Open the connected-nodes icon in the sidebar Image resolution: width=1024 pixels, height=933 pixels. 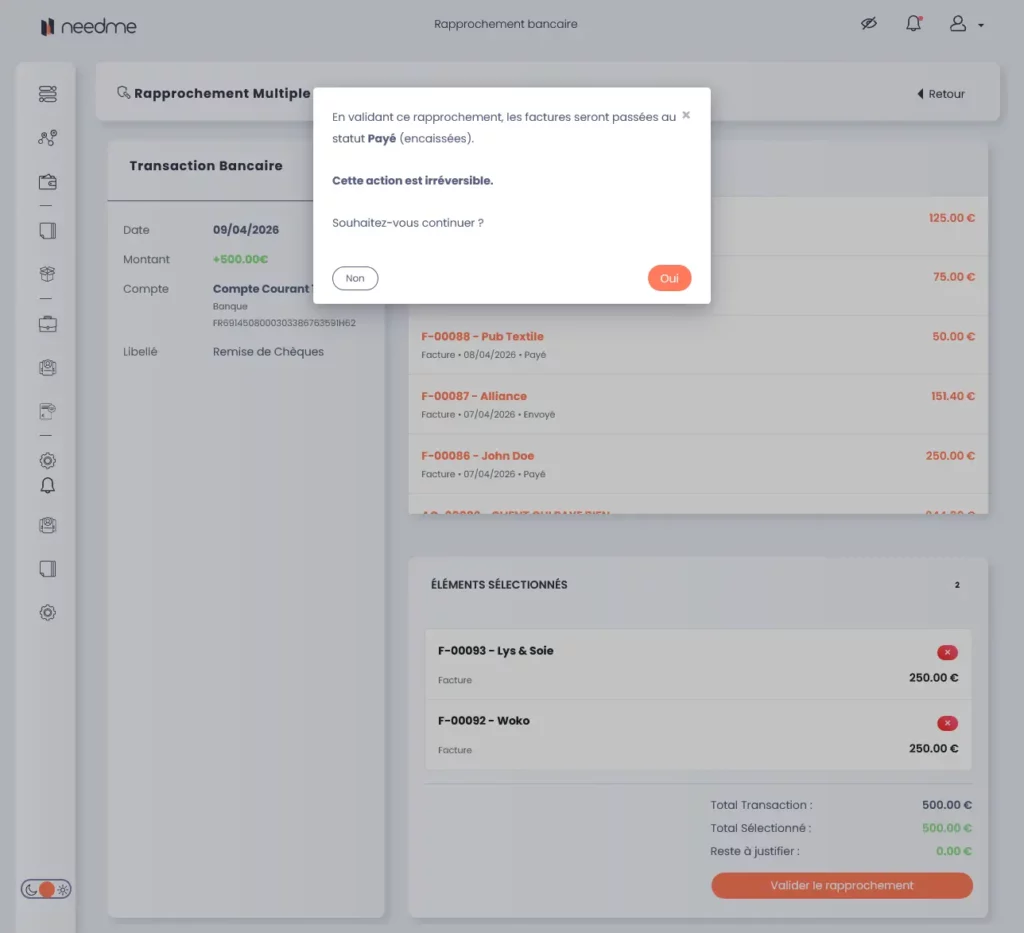[47, 138]
